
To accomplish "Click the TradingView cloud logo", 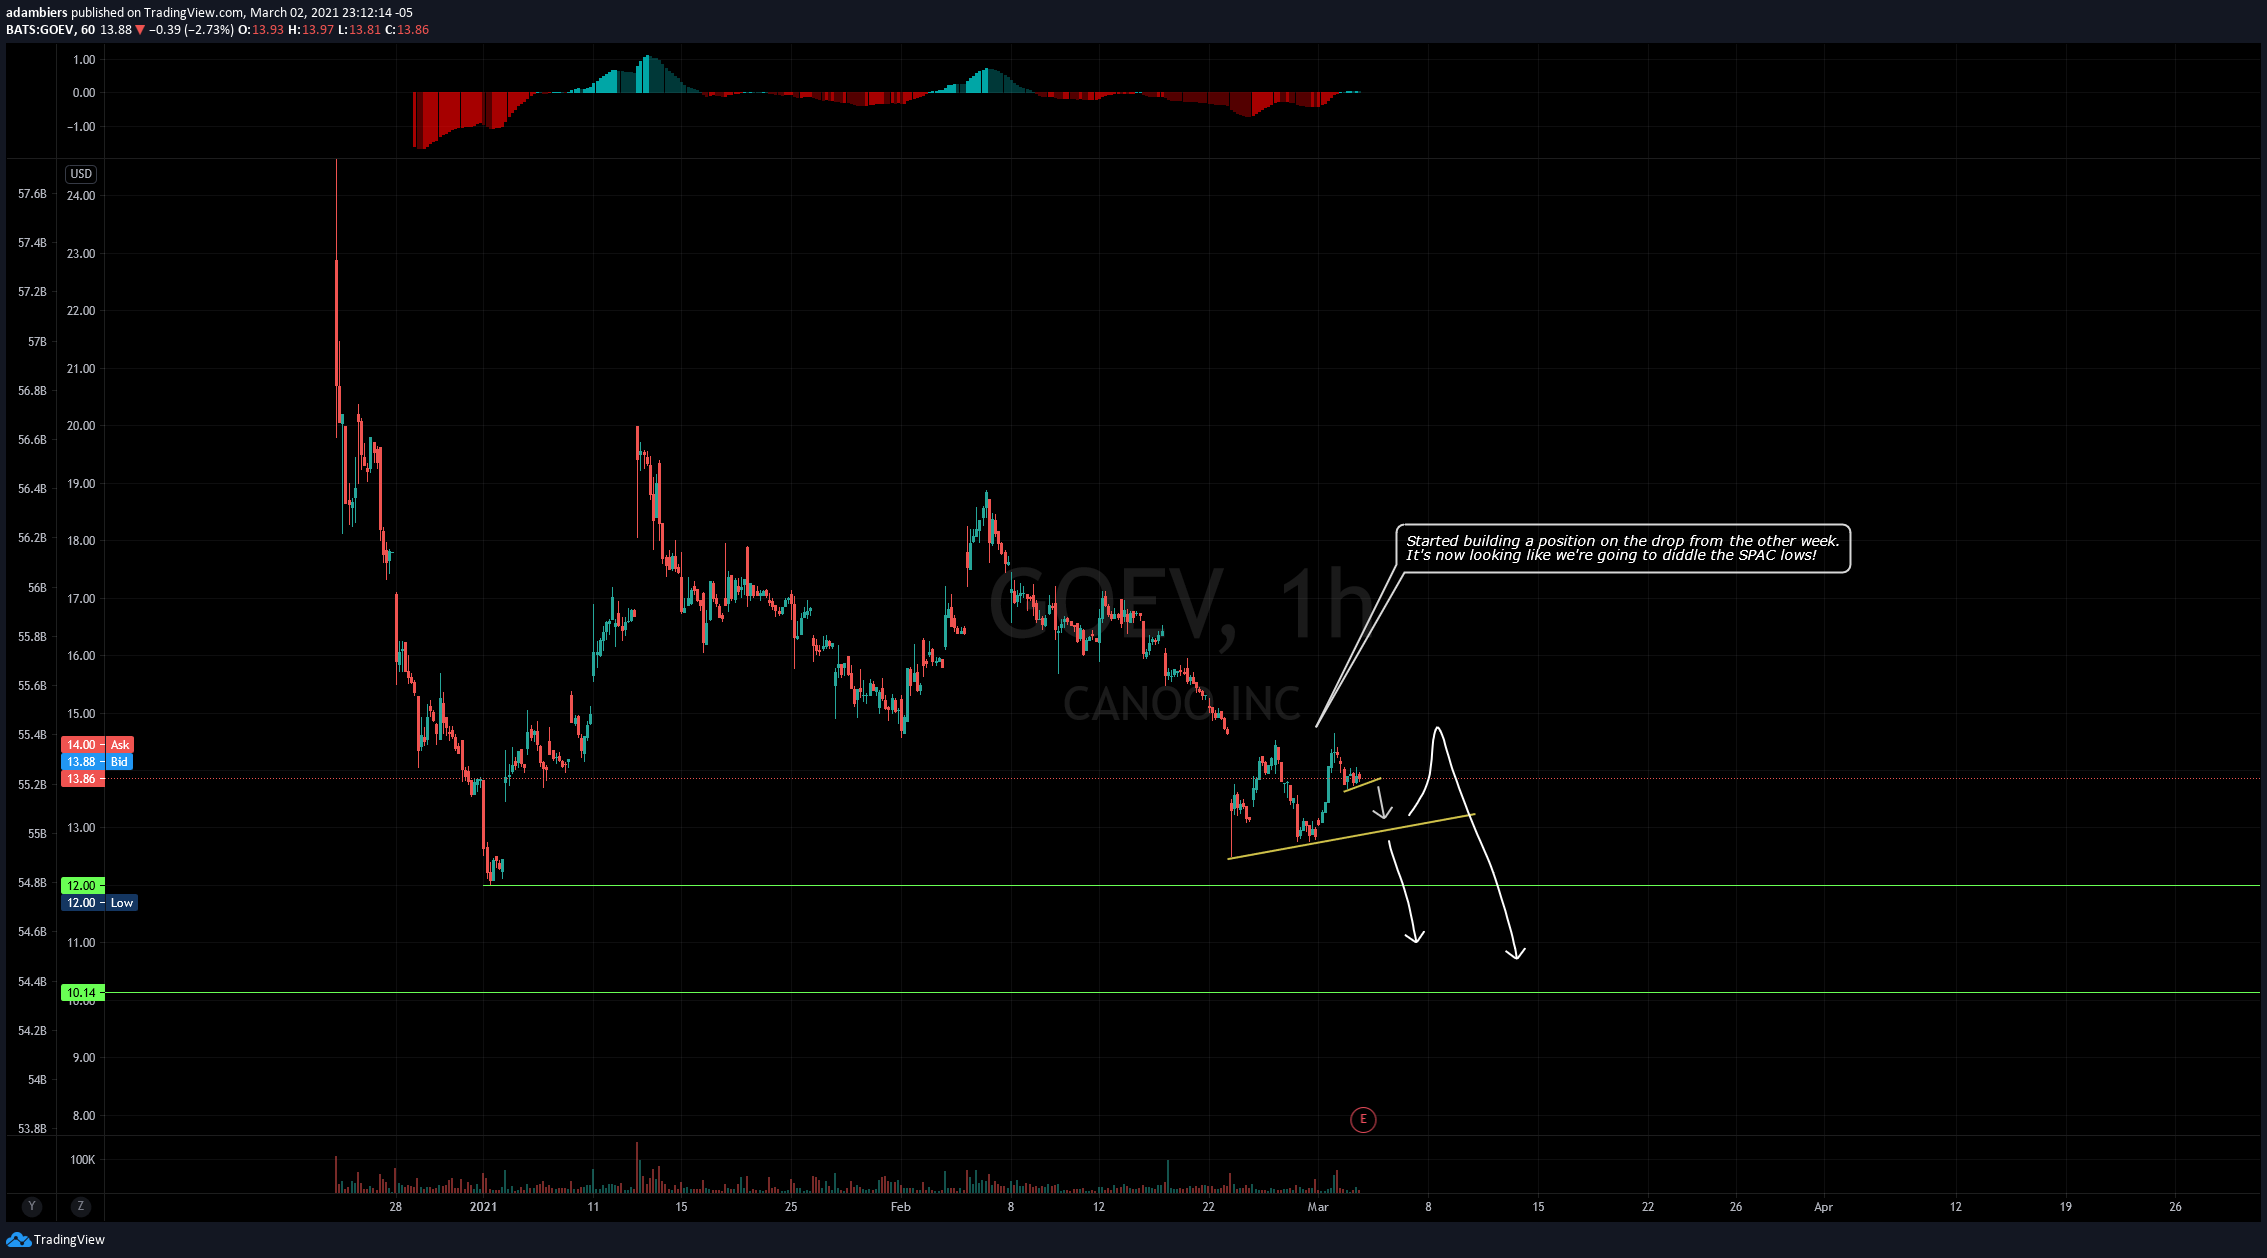I will coord(18,1240).
